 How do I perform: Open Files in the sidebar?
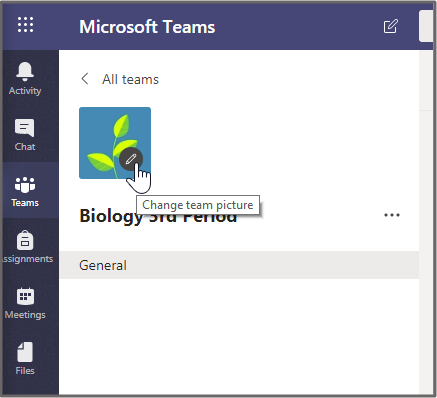coord(25,359)
